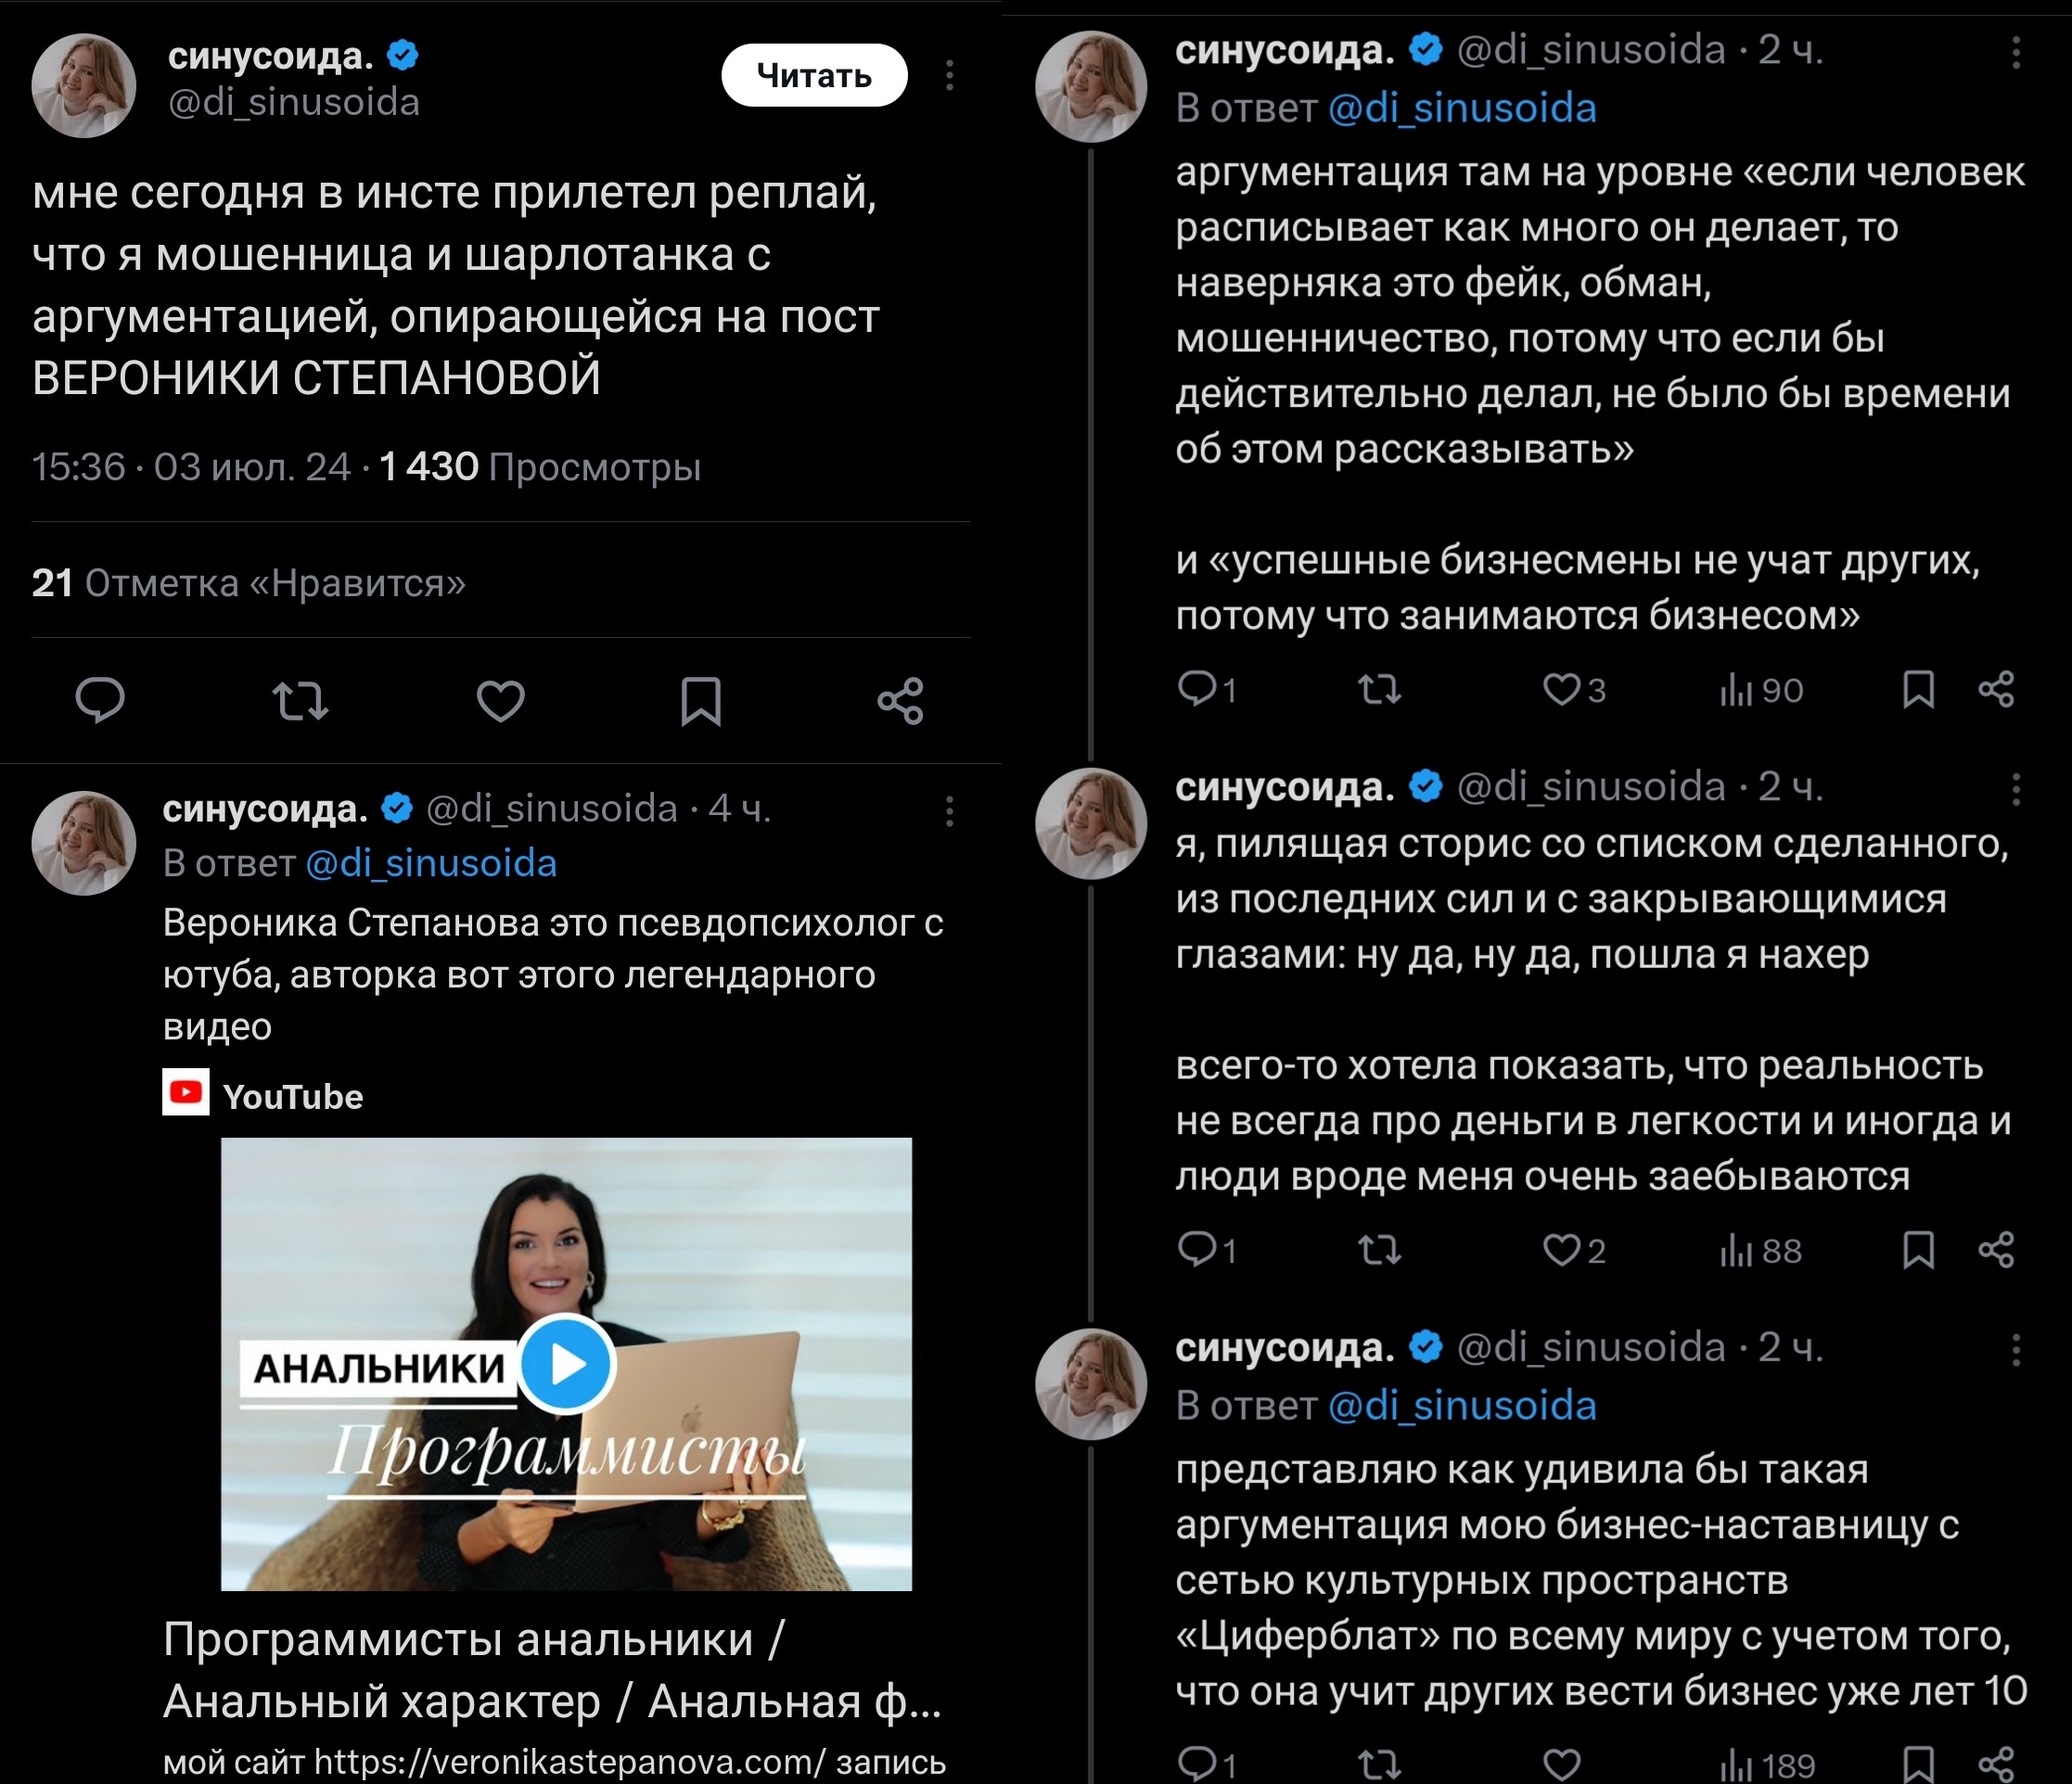Open view stats showing 90 views
Viewport: 2072px width, 1784px height.
[x=1761, y=690]
